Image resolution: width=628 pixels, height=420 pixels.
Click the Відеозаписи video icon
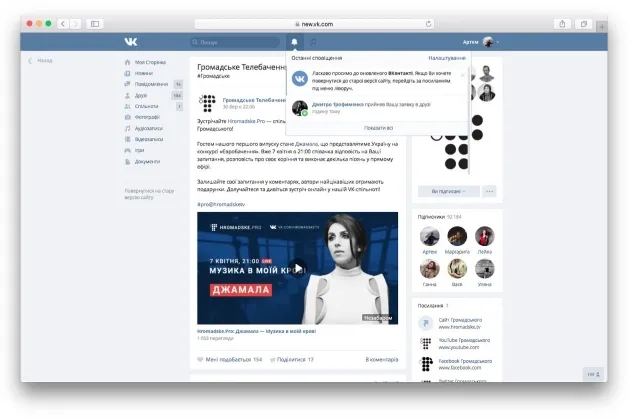click(x=127, y=139)
